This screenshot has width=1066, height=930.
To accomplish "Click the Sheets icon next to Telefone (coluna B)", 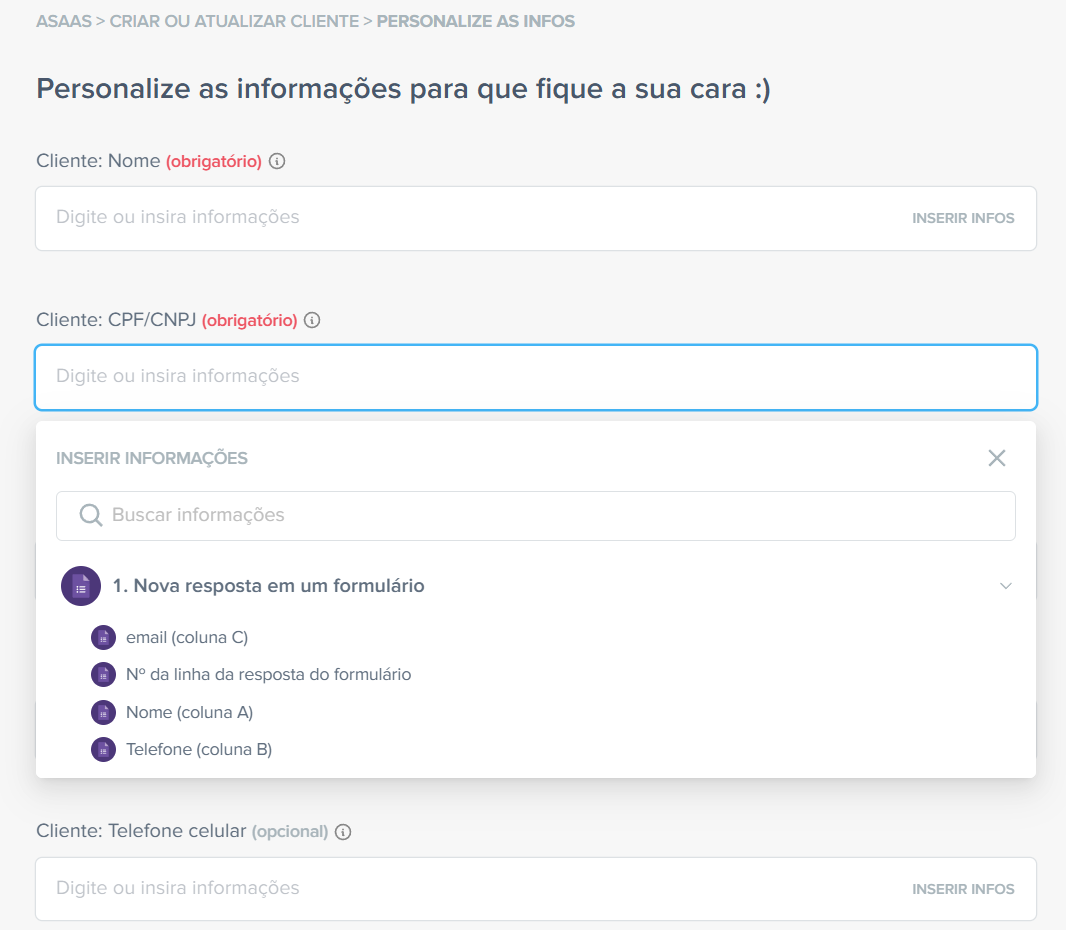I will [x=103, y=749].
